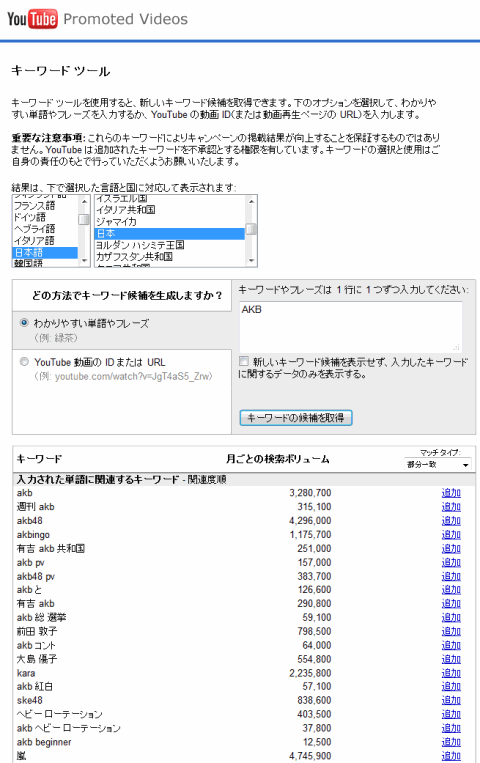Add the keyword 週刊 akb
Viewport: 480px width, 763px height.
click(451, 507)
